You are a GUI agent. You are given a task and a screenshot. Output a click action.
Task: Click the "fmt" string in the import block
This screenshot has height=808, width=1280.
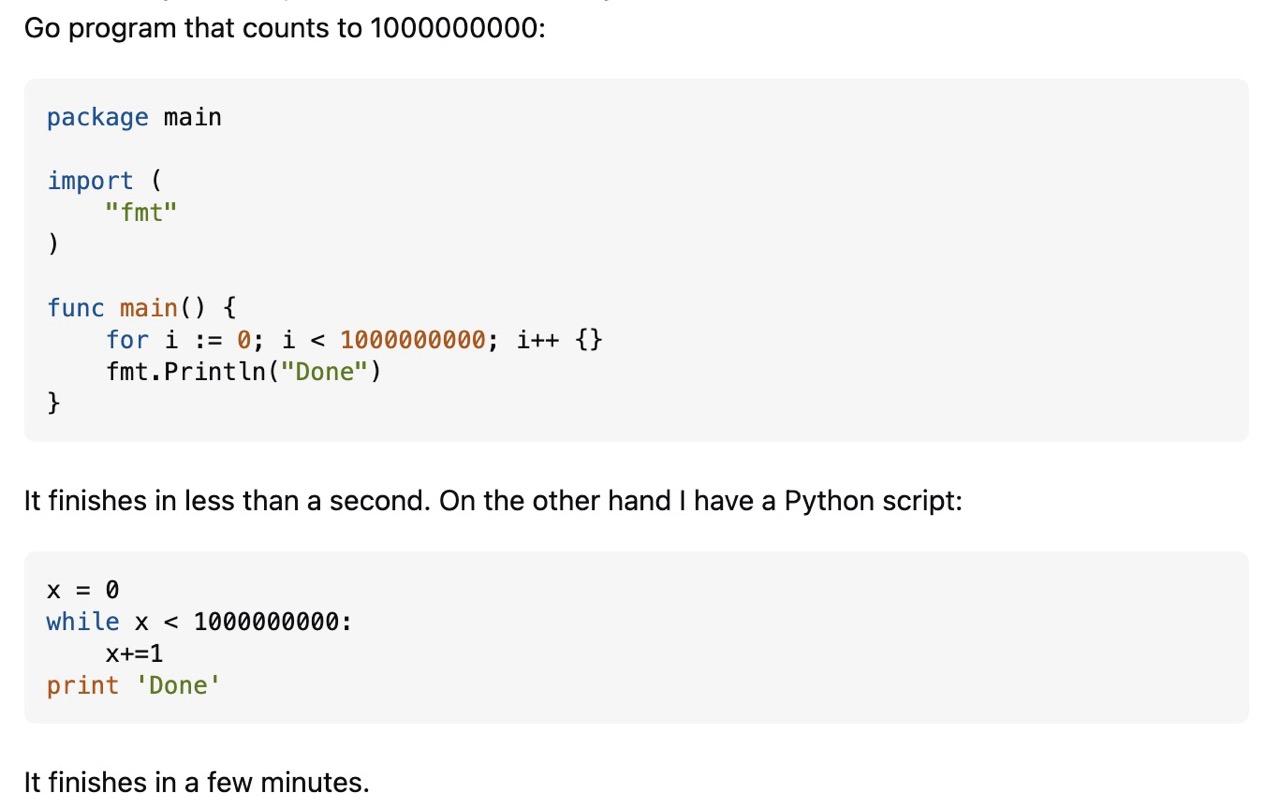(141, 212)
